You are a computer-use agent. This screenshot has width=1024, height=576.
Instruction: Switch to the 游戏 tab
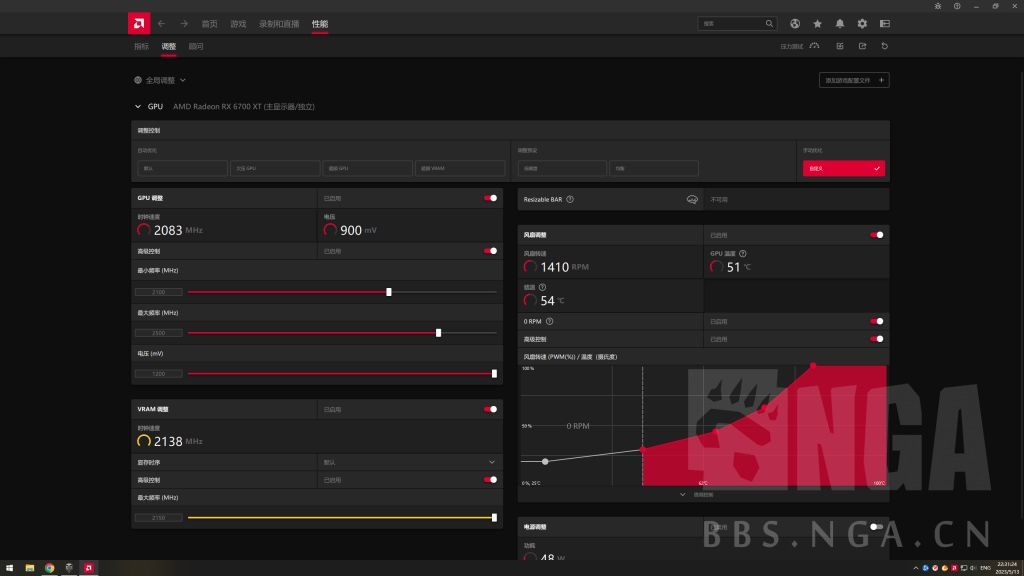(x=238, y=23)
